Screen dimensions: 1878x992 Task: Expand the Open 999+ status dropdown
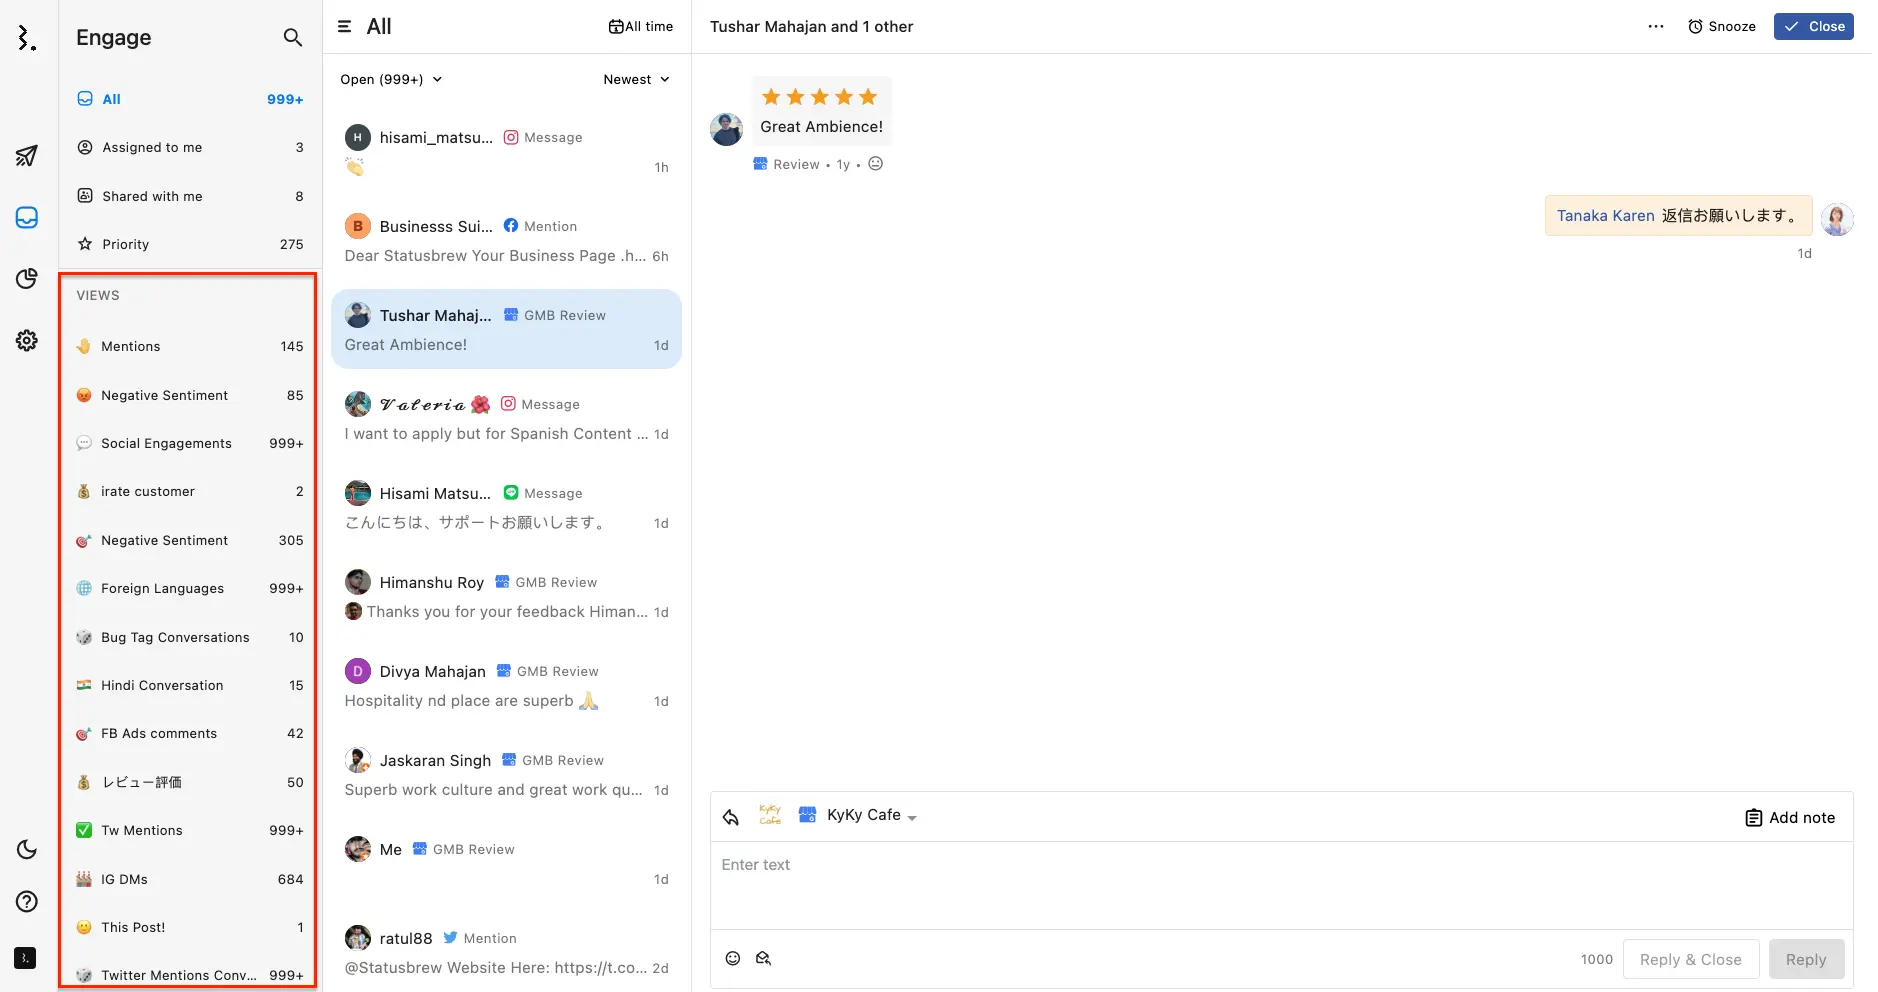tap(390, 79)
